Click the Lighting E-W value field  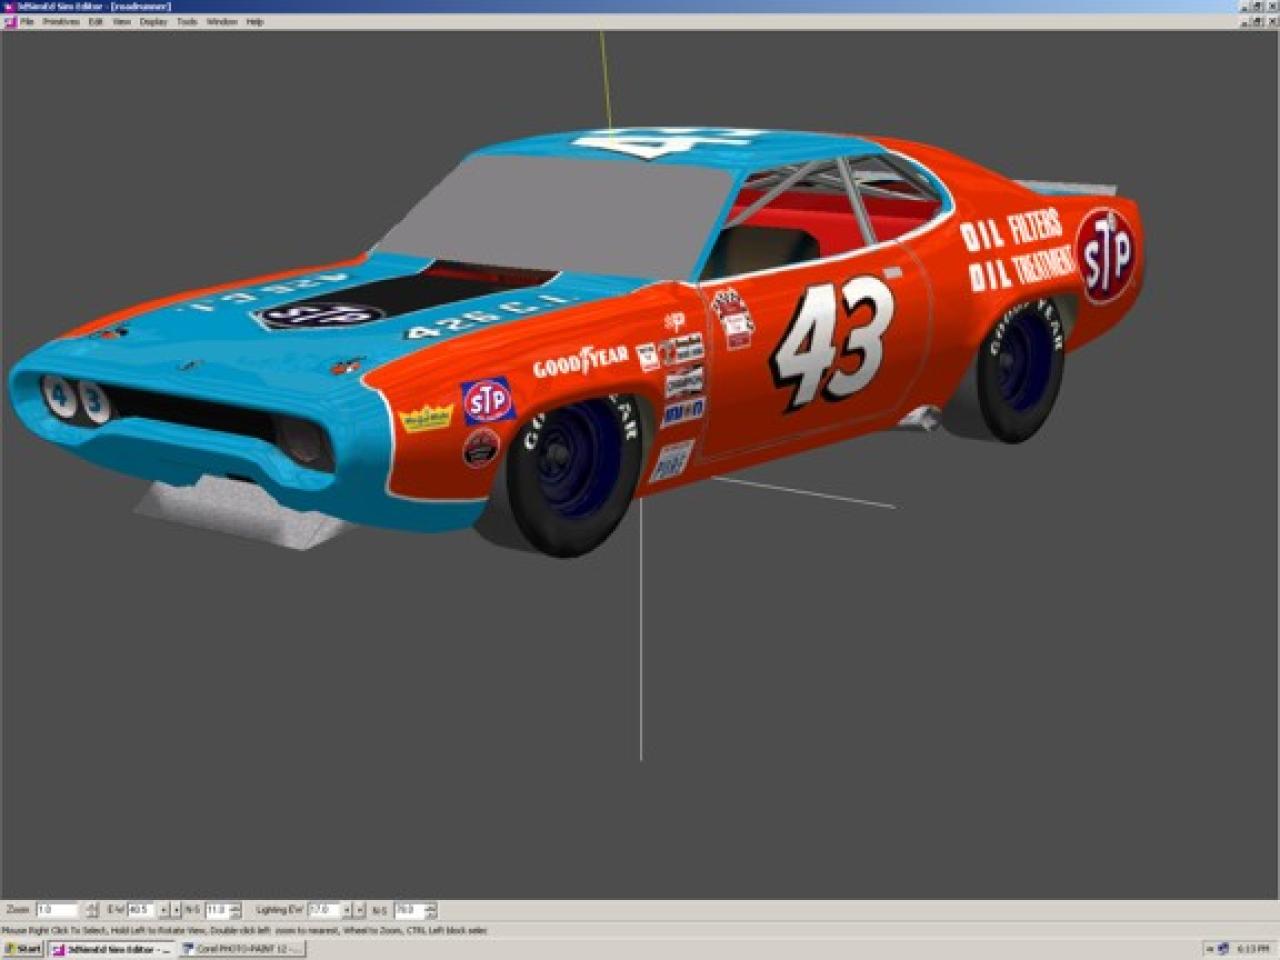[323, 910]
